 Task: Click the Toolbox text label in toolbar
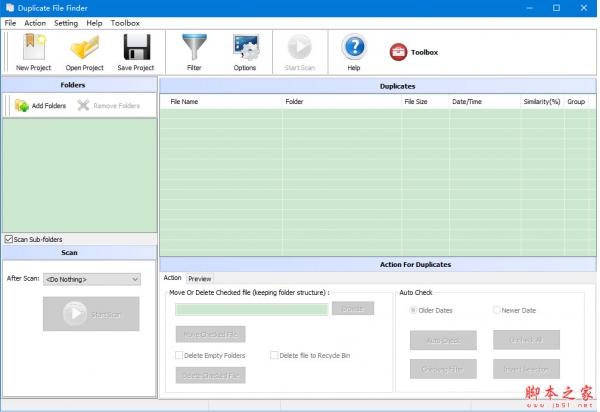pyautogui.click(x=424, y=52)
